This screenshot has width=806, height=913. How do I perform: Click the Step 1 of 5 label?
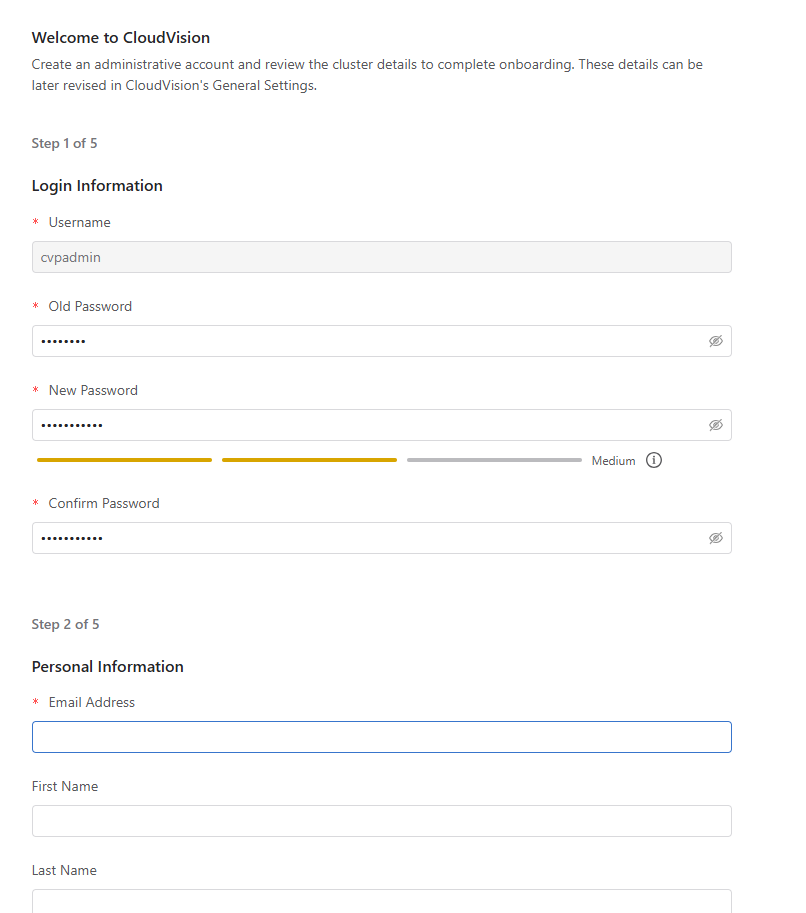coord(64,143)
